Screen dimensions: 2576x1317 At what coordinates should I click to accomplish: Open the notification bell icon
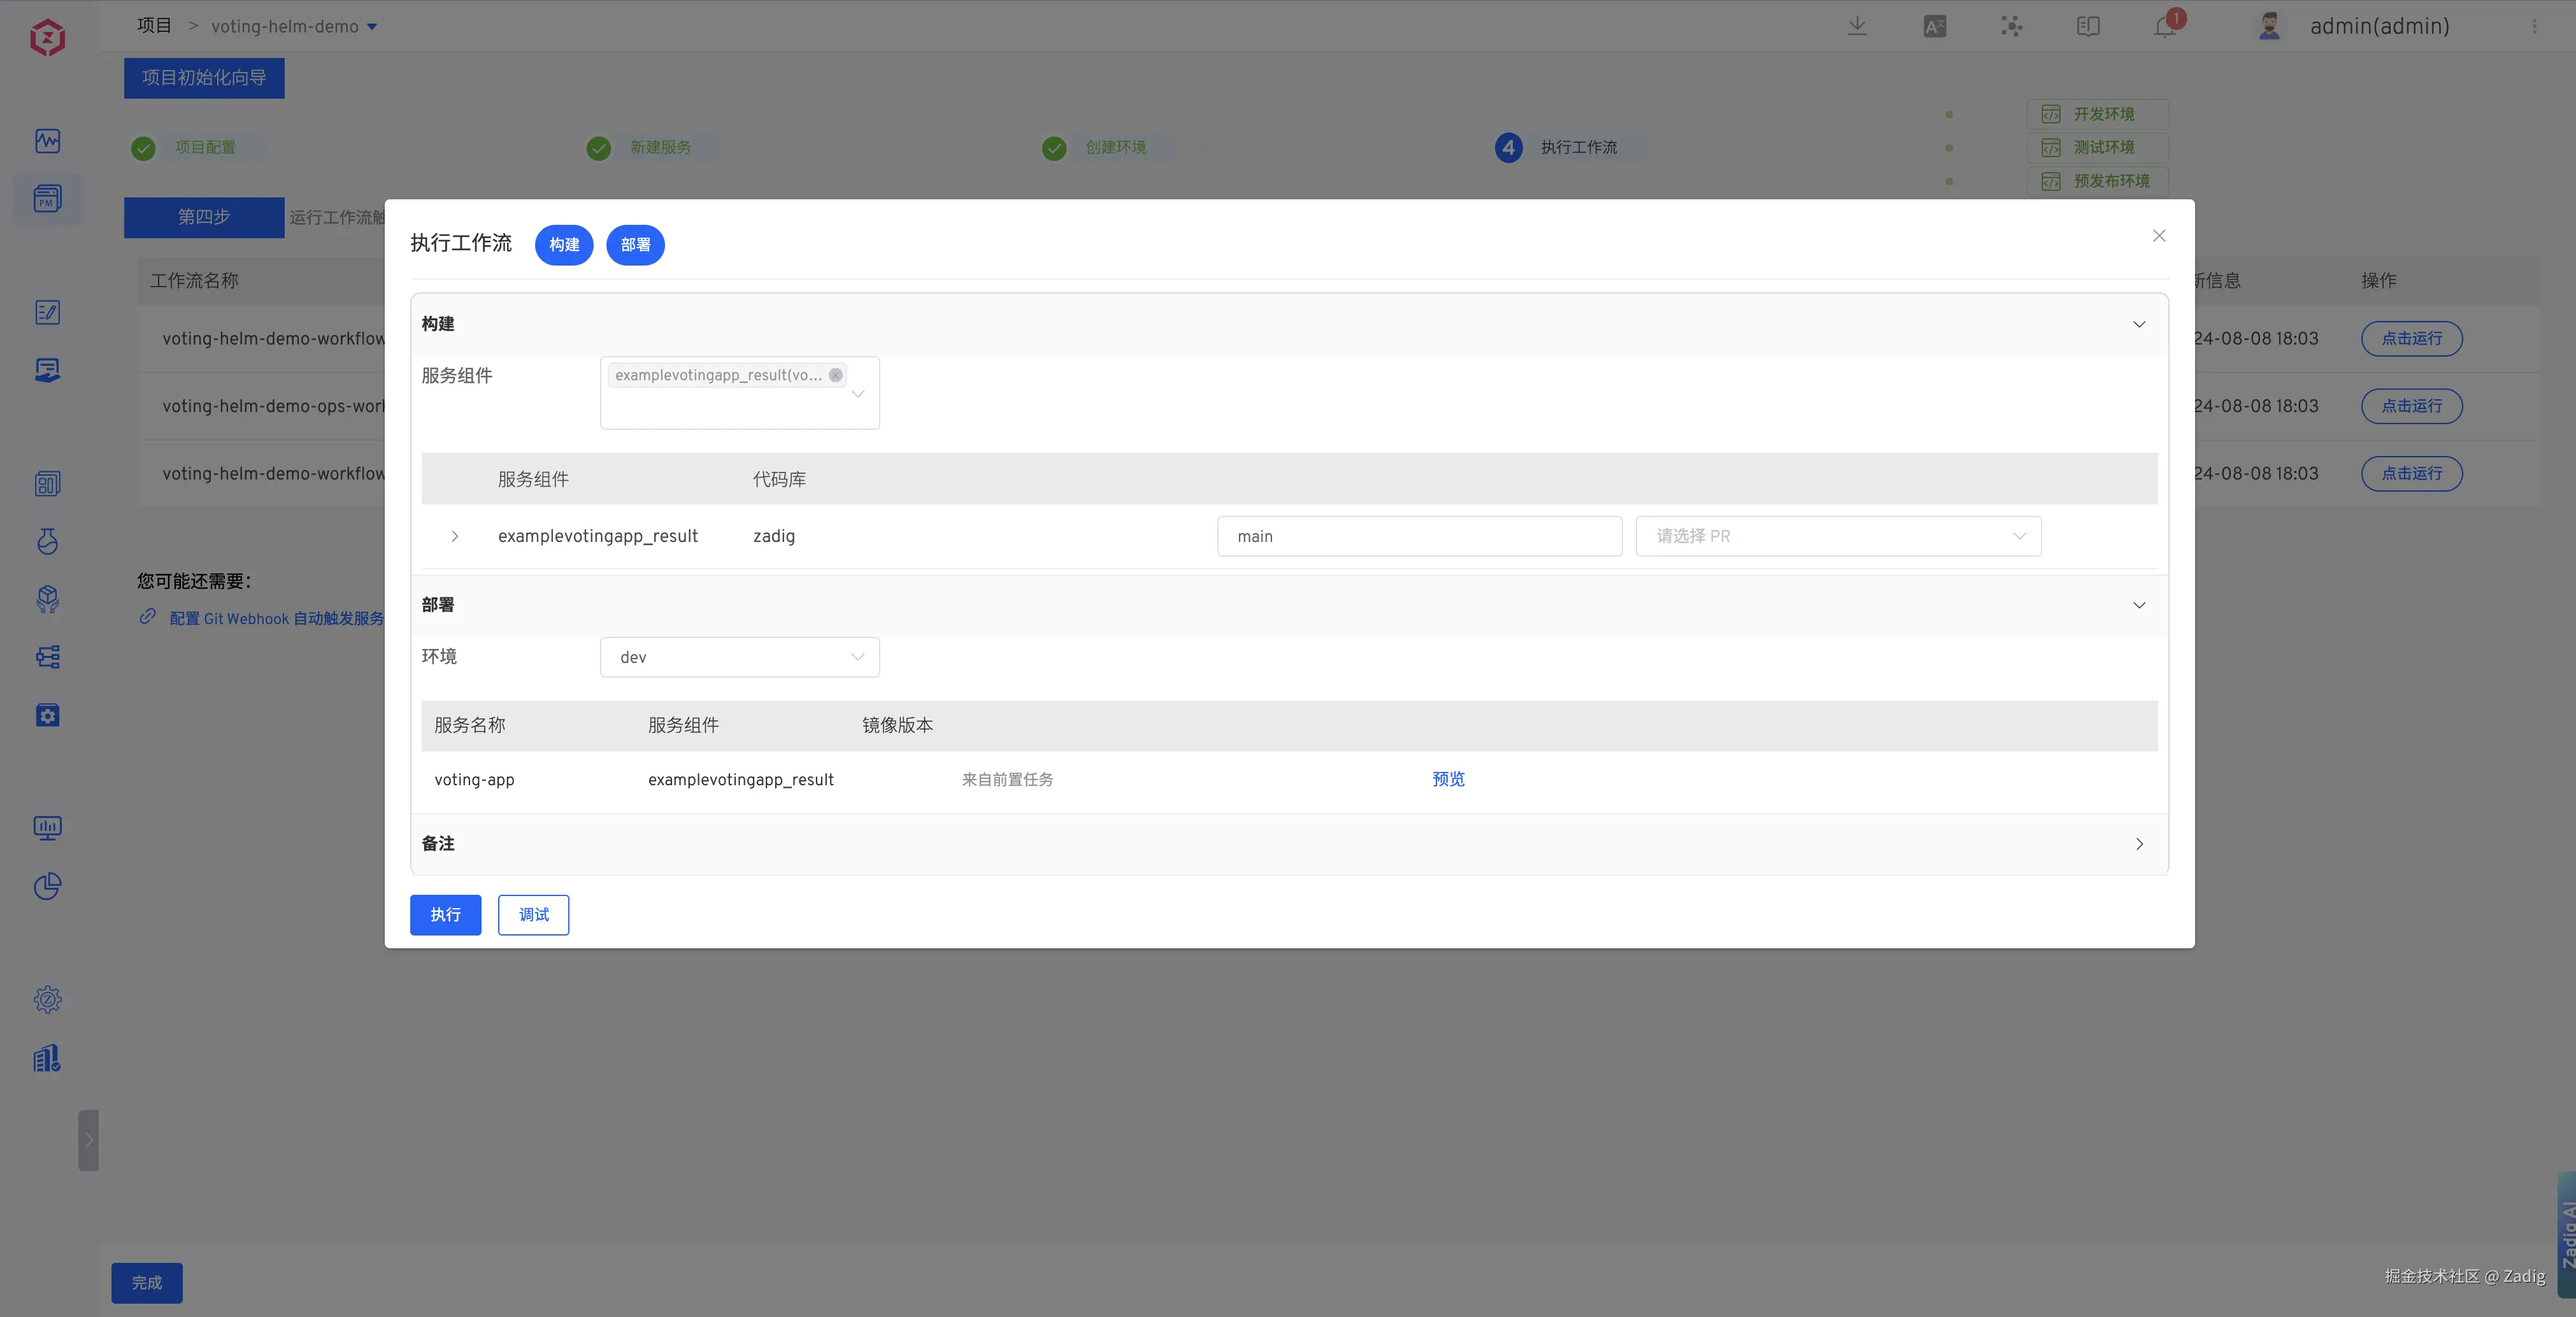click(x=2165, y=26)
